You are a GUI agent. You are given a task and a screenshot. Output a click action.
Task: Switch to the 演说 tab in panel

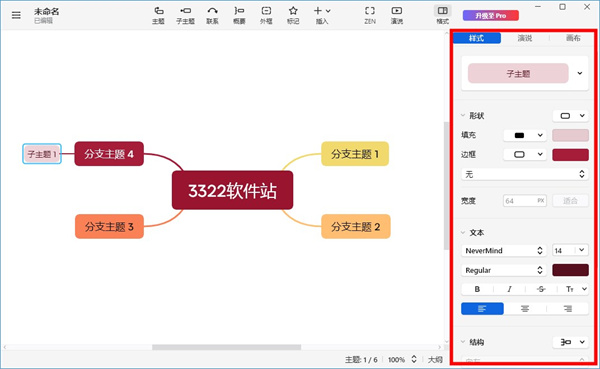pyautogui.click(x=525, y=38)
